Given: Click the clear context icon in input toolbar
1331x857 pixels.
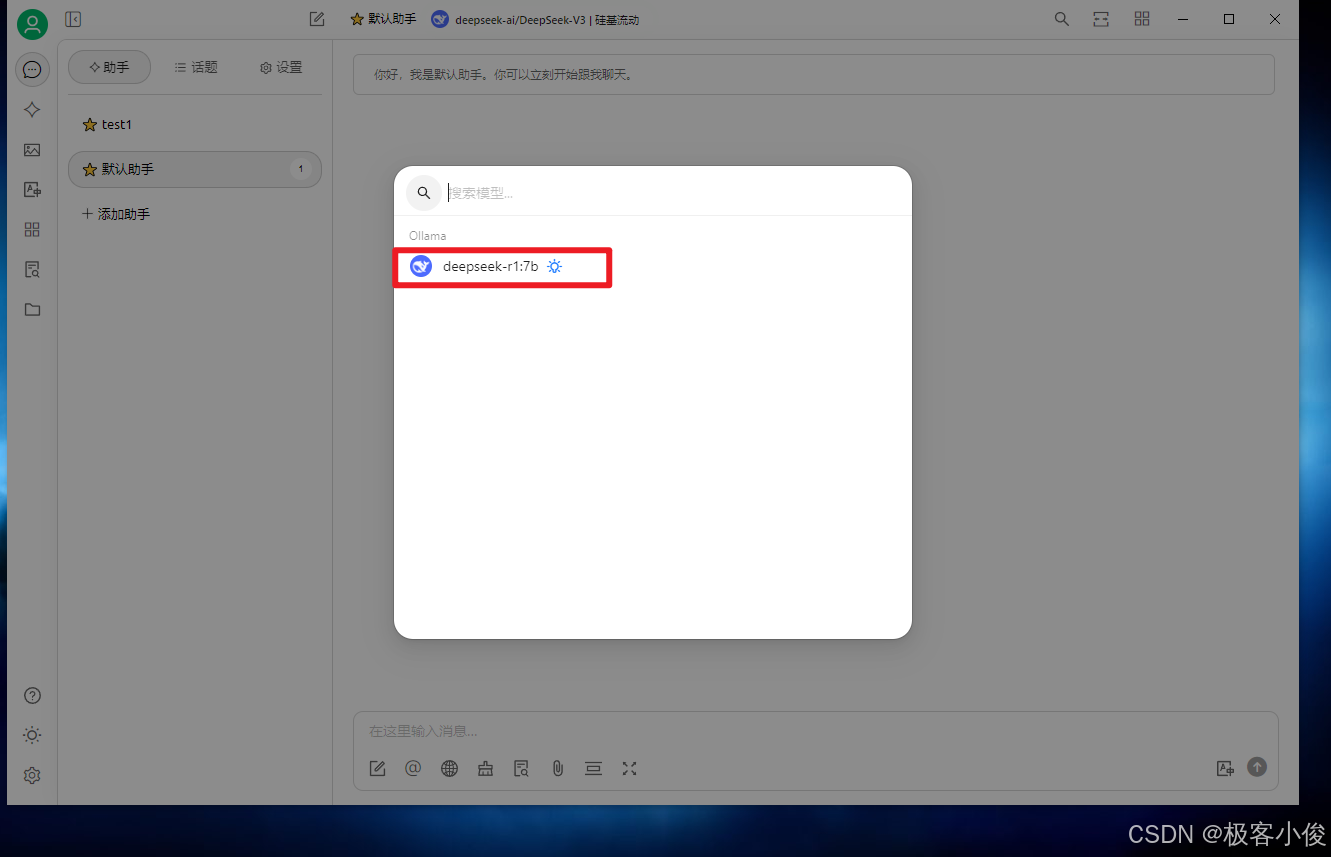Looking at the screenshot, I should (x=593, y=768).
